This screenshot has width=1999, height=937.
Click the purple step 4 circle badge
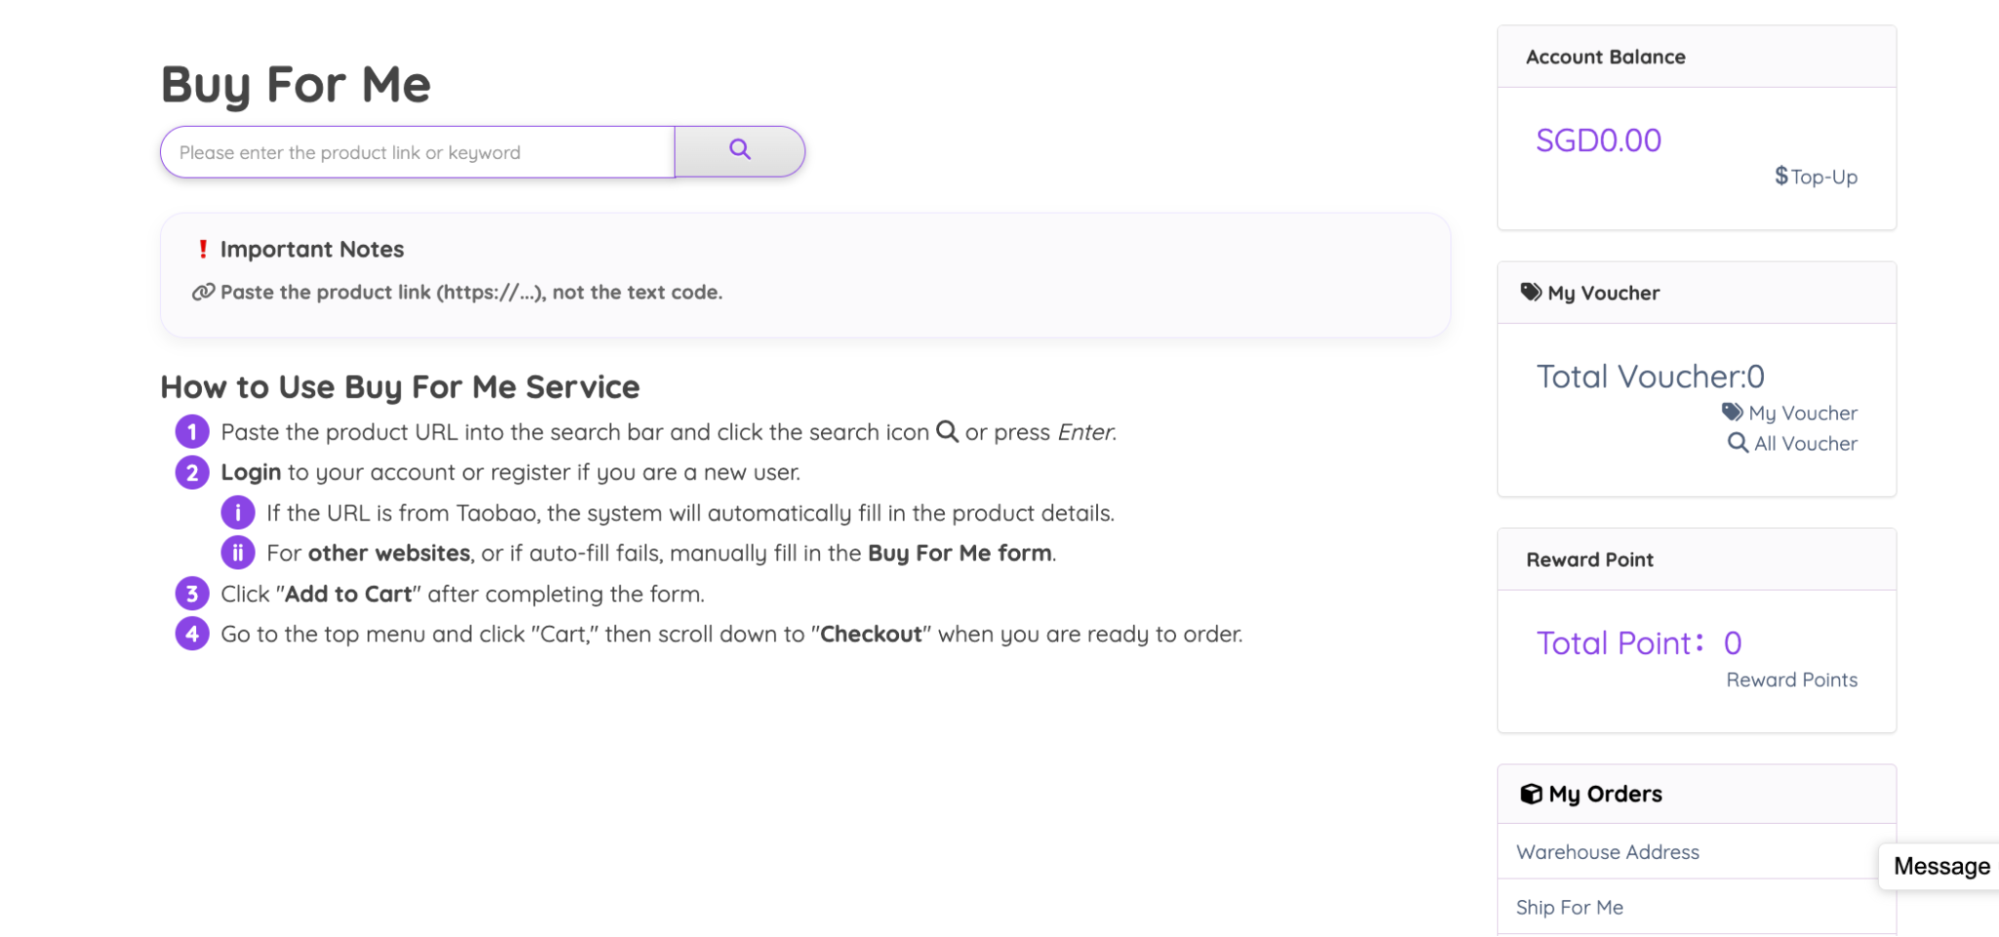(192, 634)
